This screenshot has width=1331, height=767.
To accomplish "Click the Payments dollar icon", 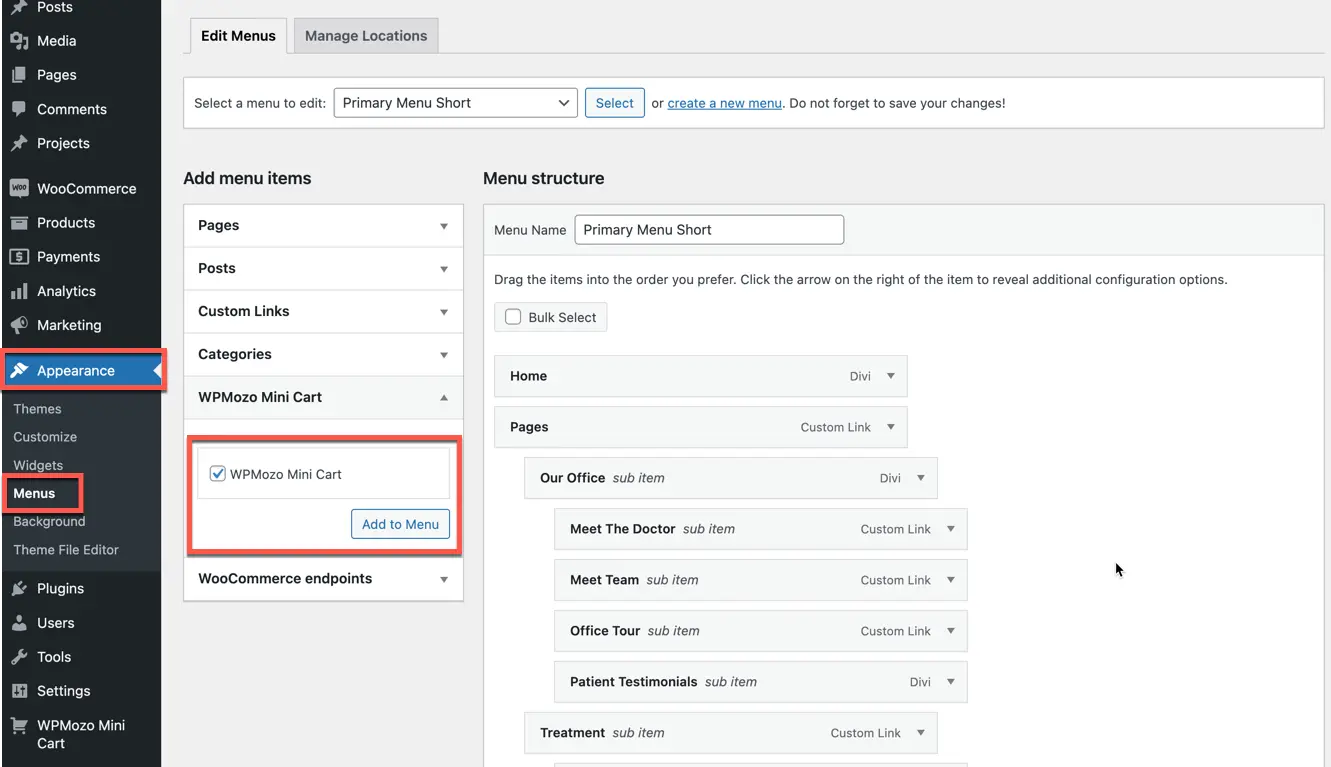I will pos(19,257).
